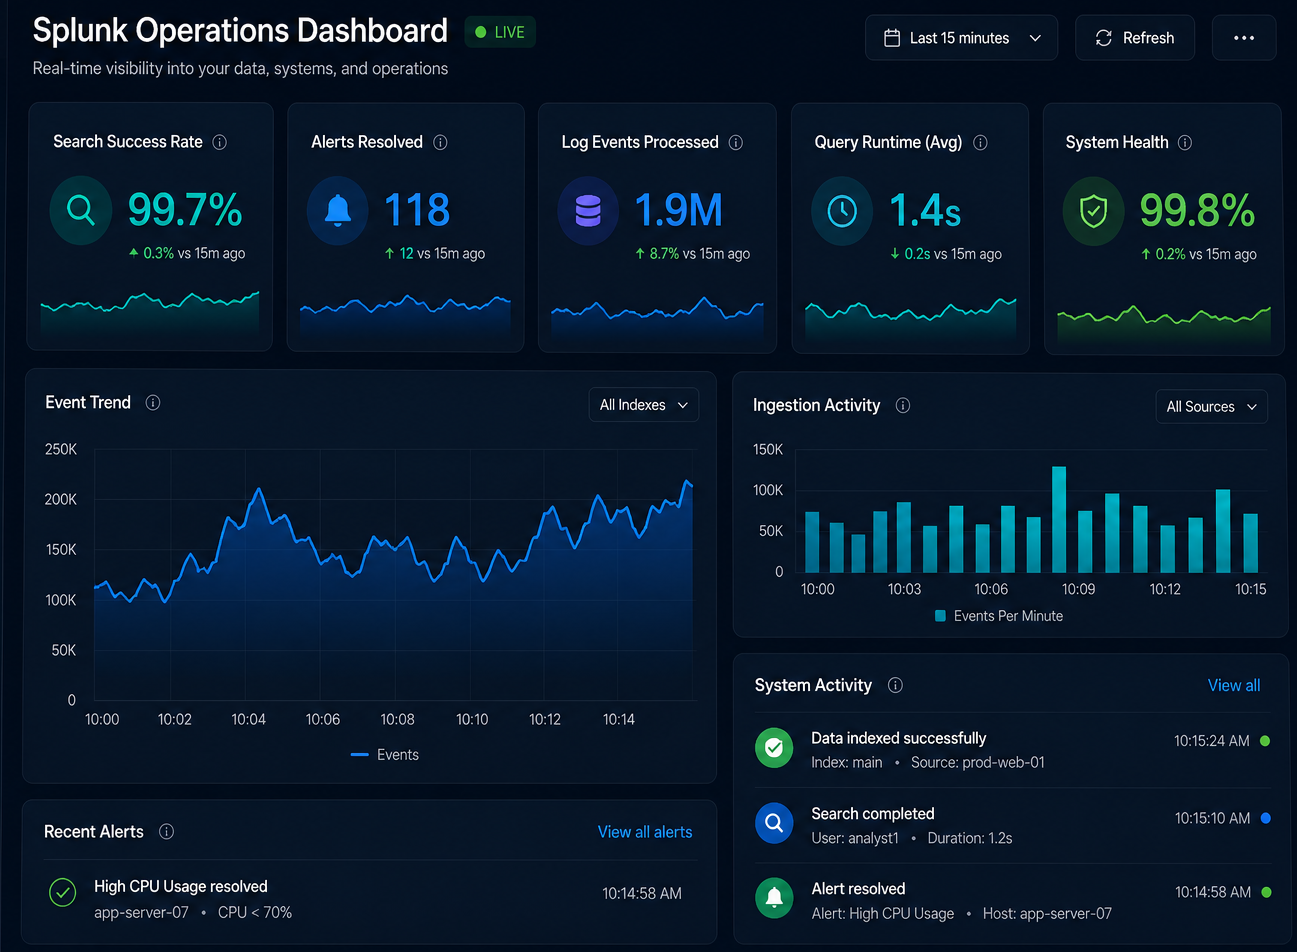
Task: Click the 10:14:58 AM timestamp in Recent Alerts
Action: (x=642, y=893)
